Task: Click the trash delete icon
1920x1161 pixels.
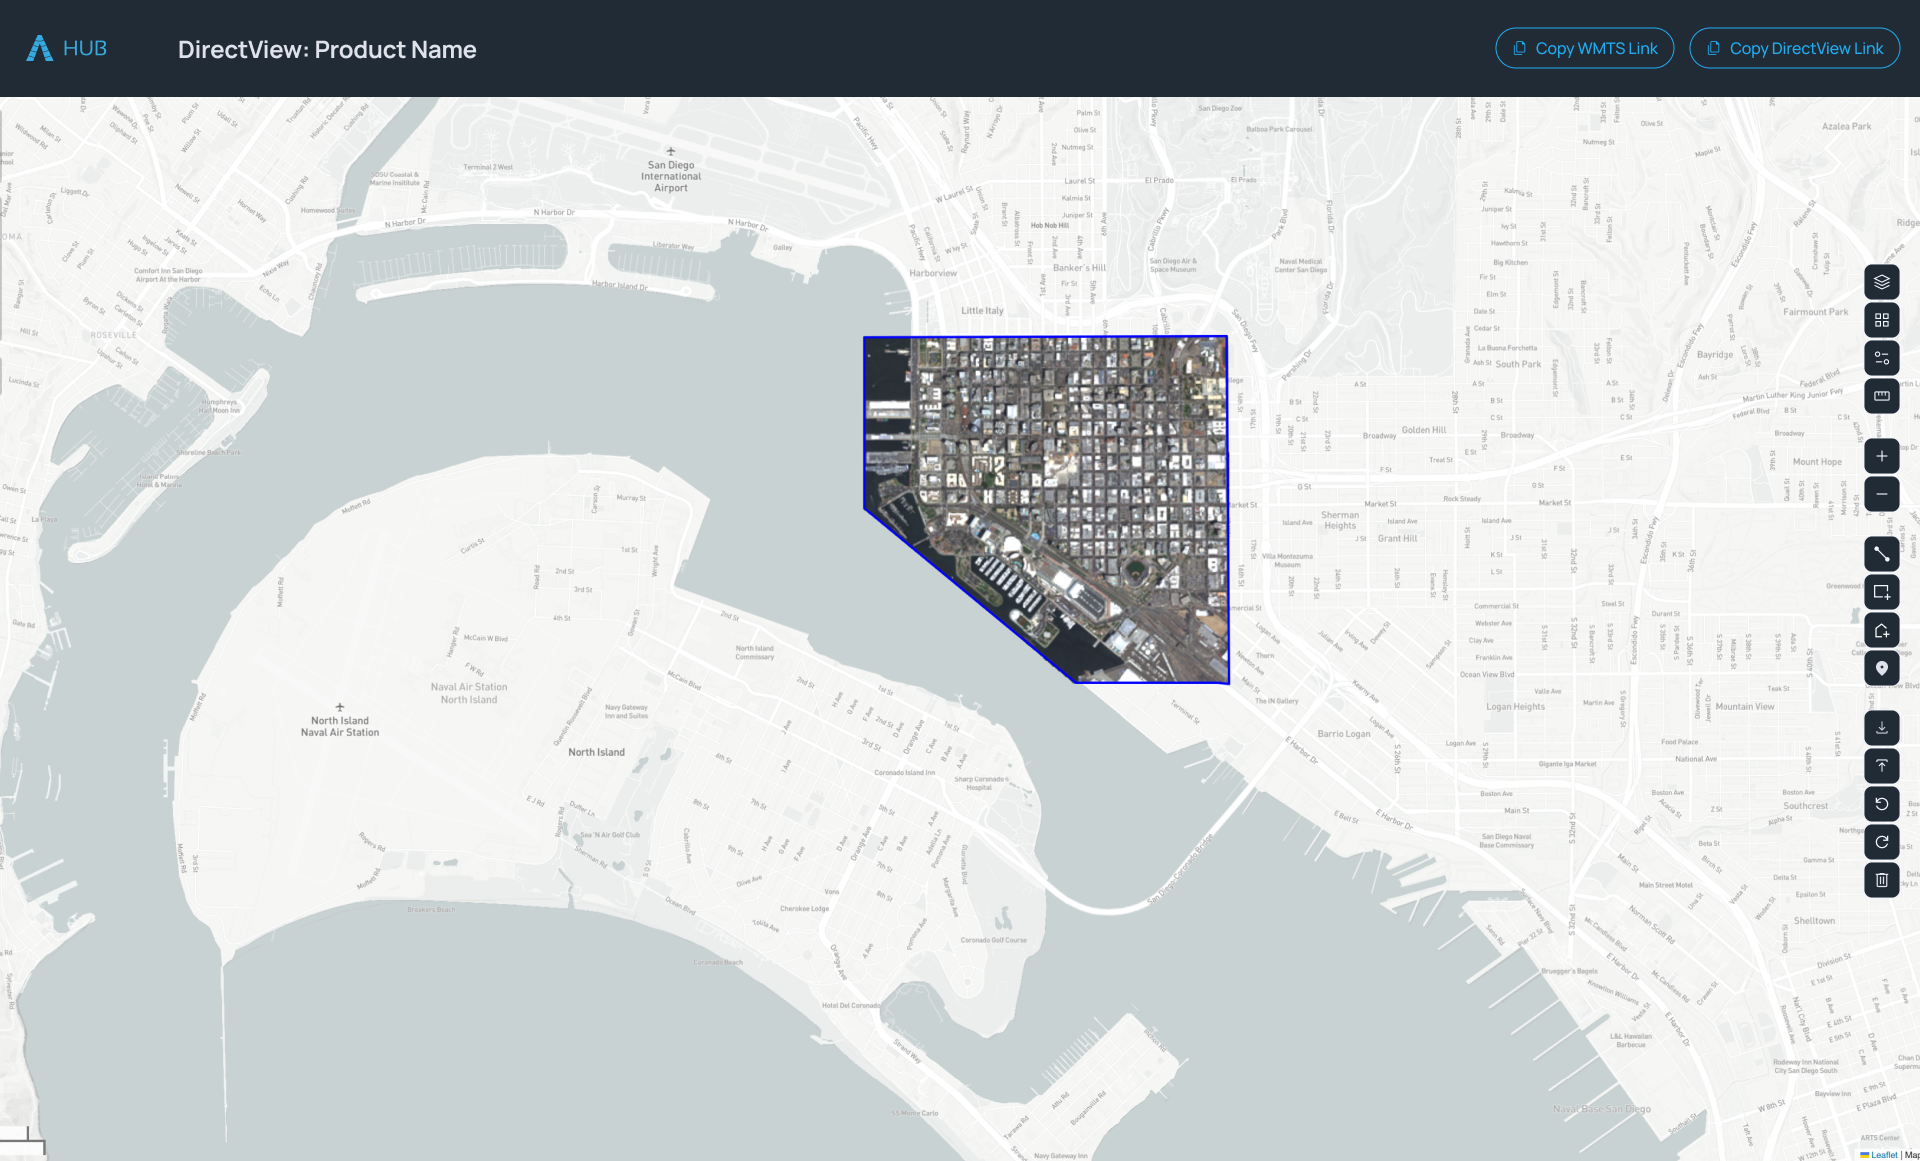Action: point(1881,880)
